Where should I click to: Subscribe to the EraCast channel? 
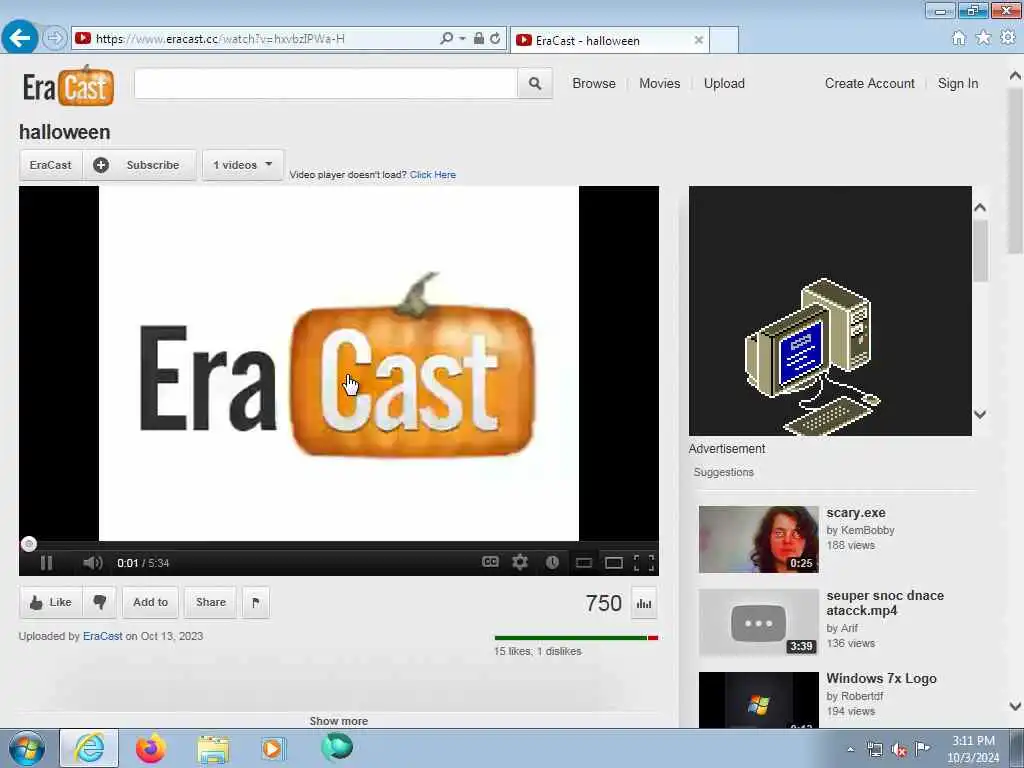click(x=140, y=165)
